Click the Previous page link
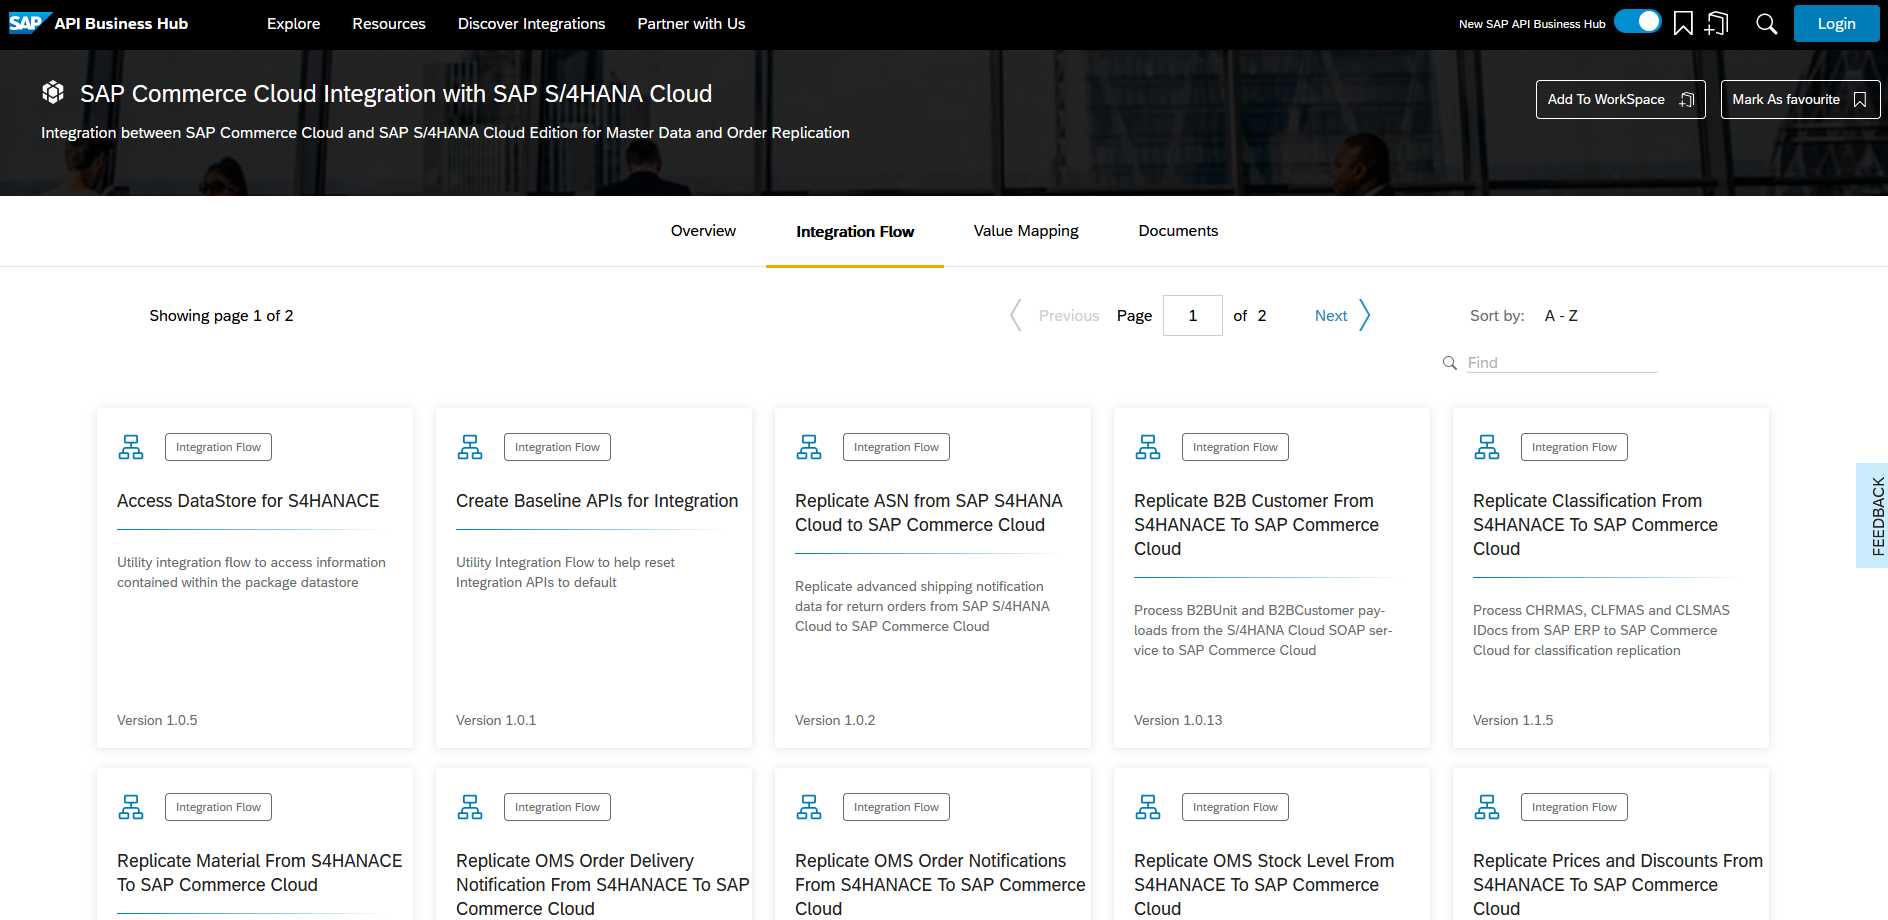The height and width of the screenshot is (920, 1888). pyautogui.click(x=1068, y=316)
